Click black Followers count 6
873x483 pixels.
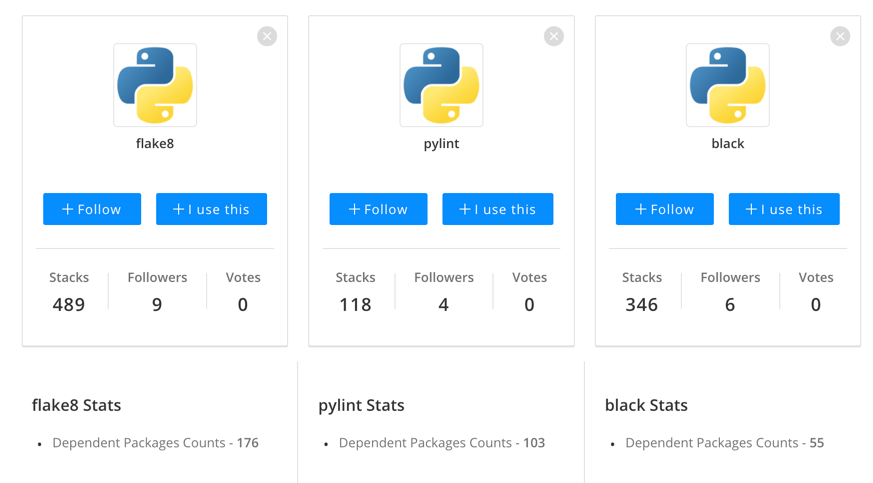(730, 305)
